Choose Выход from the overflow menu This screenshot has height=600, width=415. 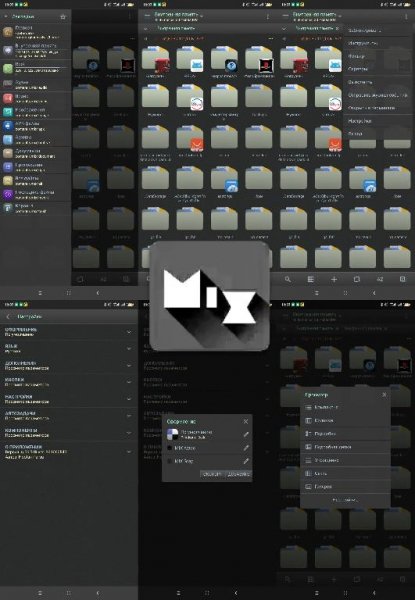(379, 134)
